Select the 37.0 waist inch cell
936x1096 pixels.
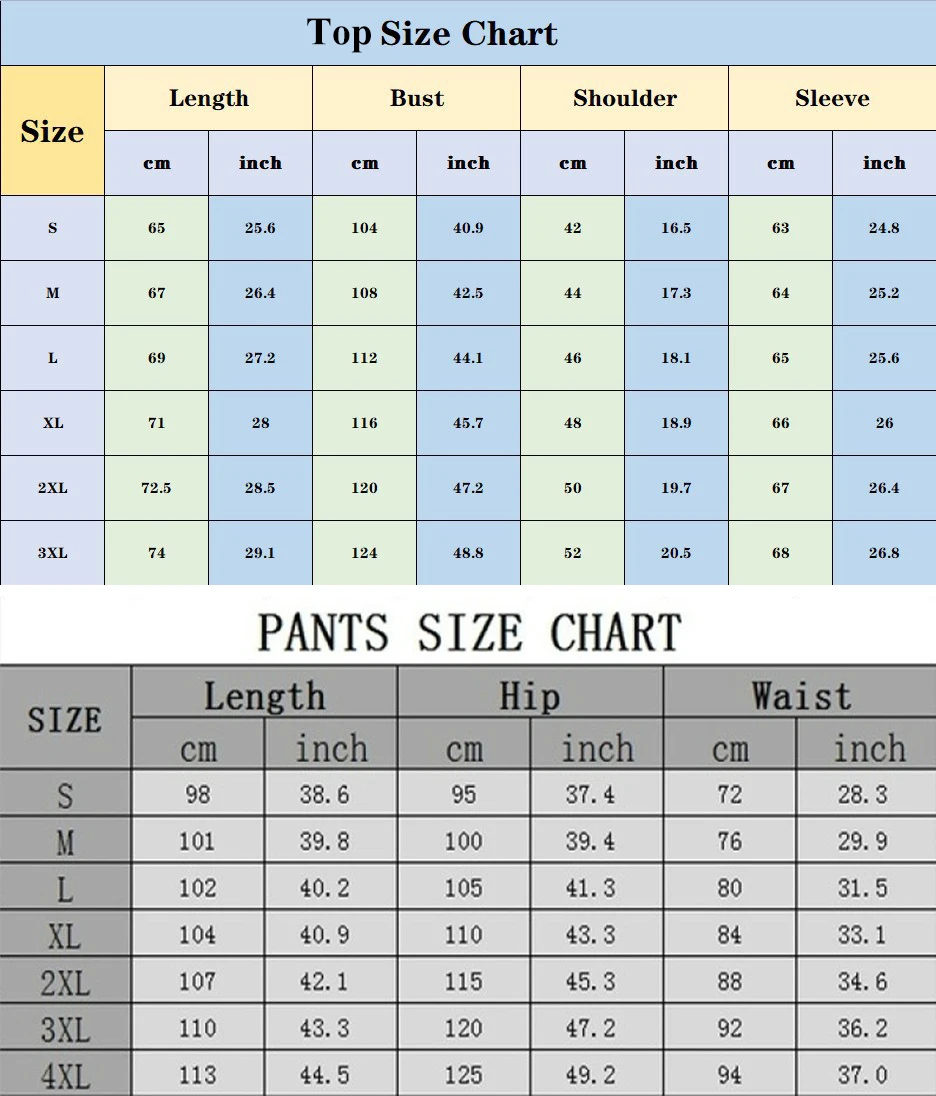pyautogui.click(x=862, y=1075)
